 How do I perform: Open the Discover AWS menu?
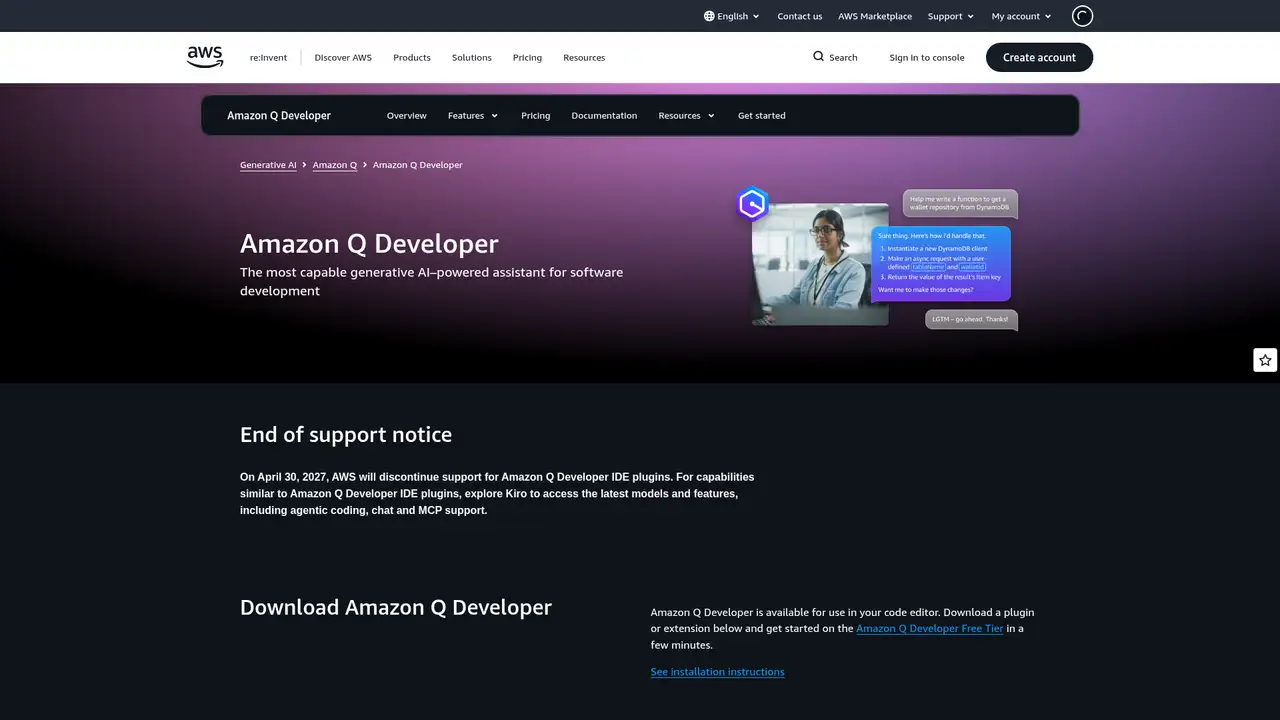click(x=343, y=58)
